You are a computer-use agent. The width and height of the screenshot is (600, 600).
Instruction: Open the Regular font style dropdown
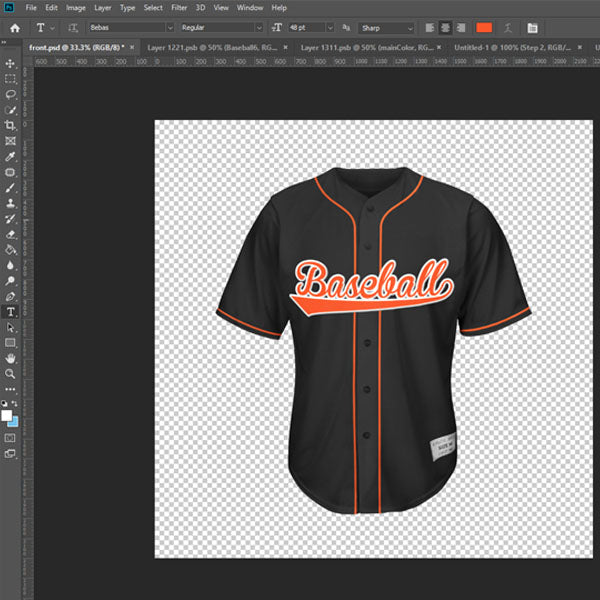[x=260, y=28]
